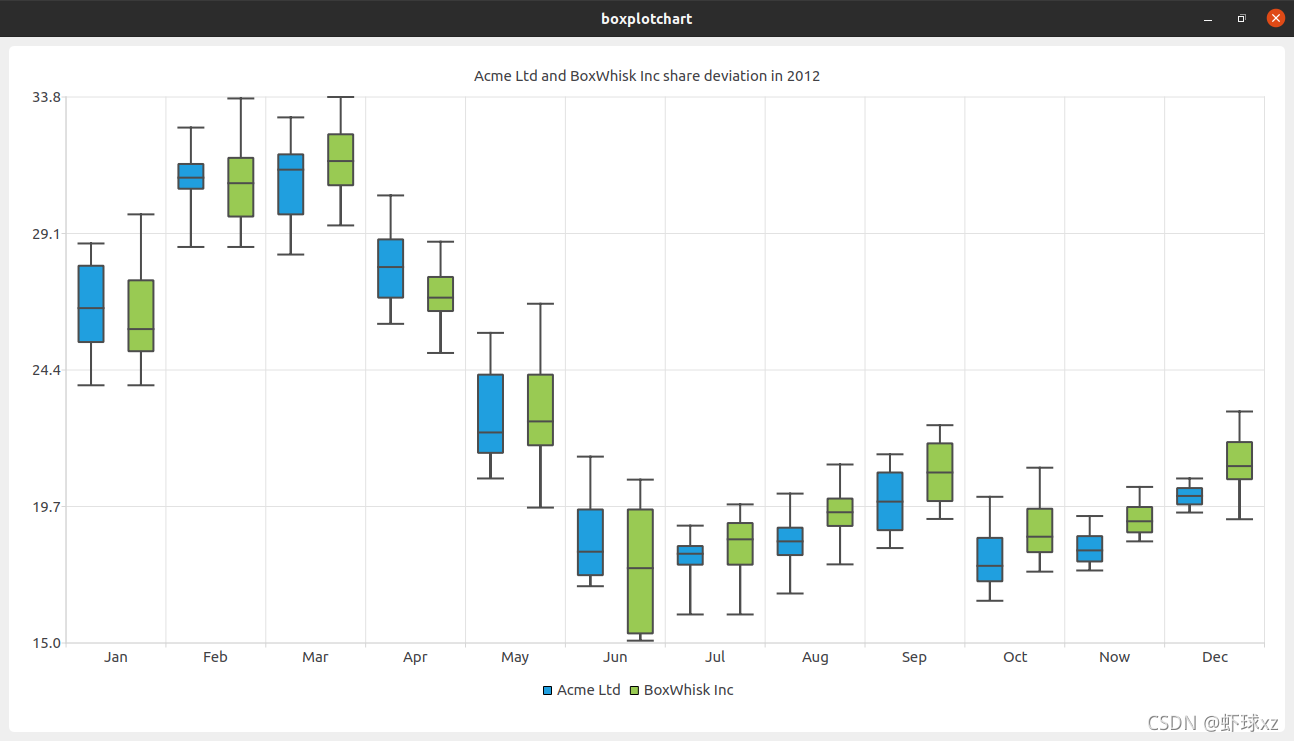Click the boxplotchart window title
1294x741 pixels.
[646, 18]
